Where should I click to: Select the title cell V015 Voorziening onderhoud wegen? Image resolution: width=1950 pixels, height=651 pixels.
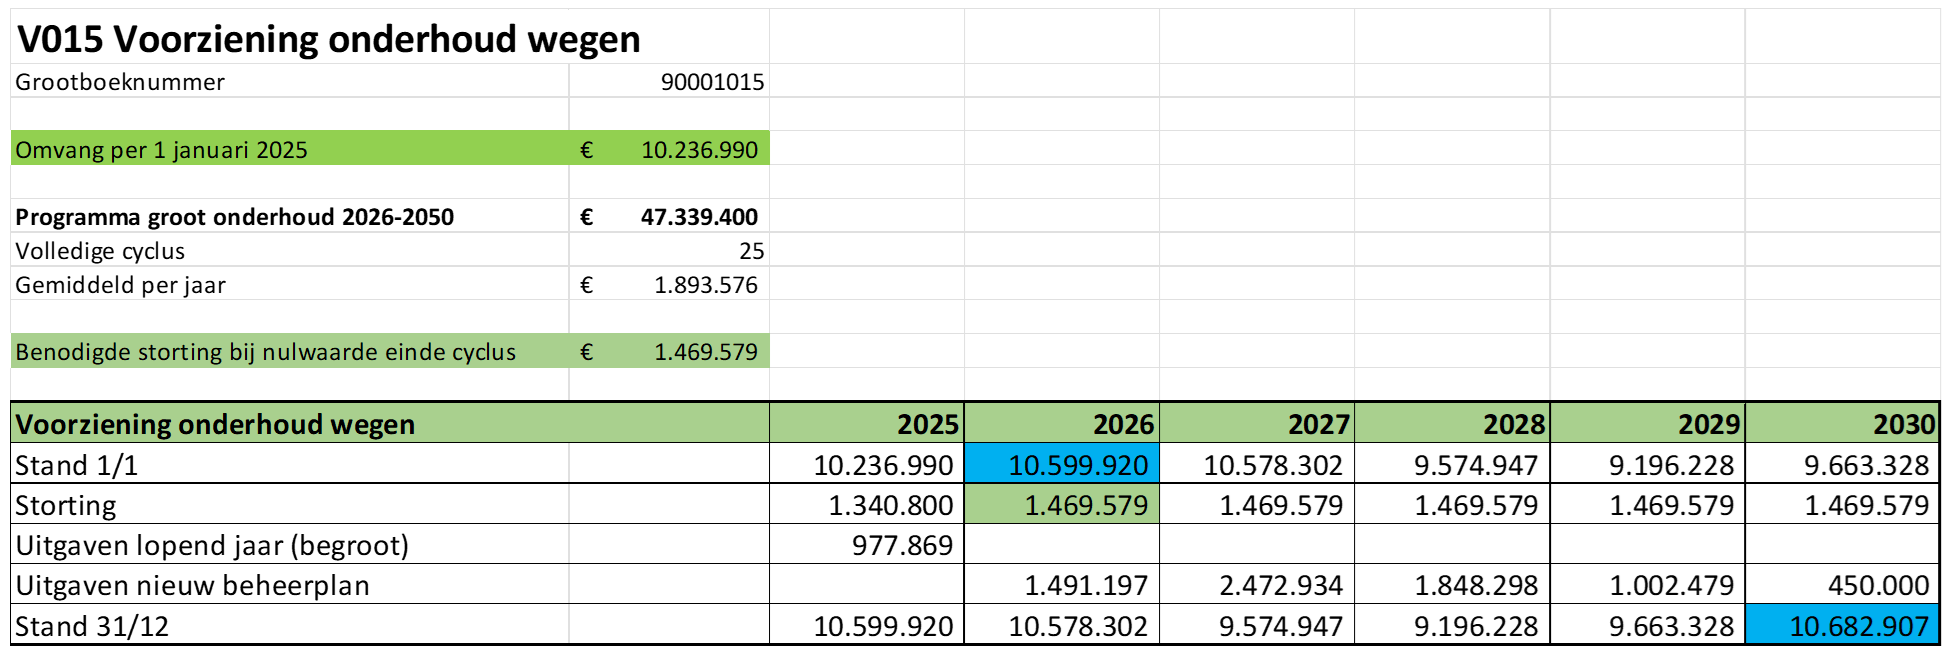tap(330, 40)
